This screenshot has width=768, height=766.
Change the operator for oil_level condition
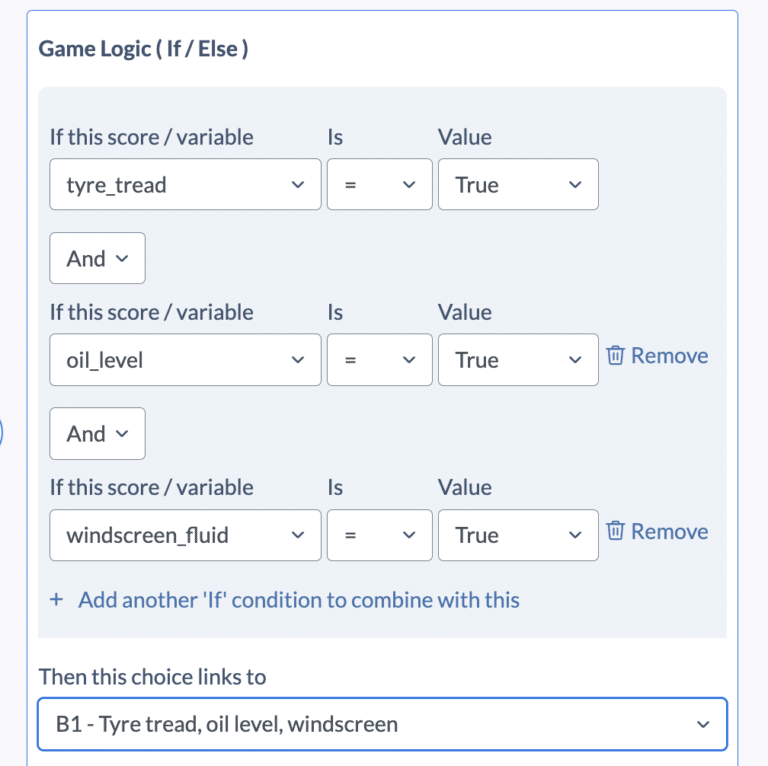pos(380,359)
